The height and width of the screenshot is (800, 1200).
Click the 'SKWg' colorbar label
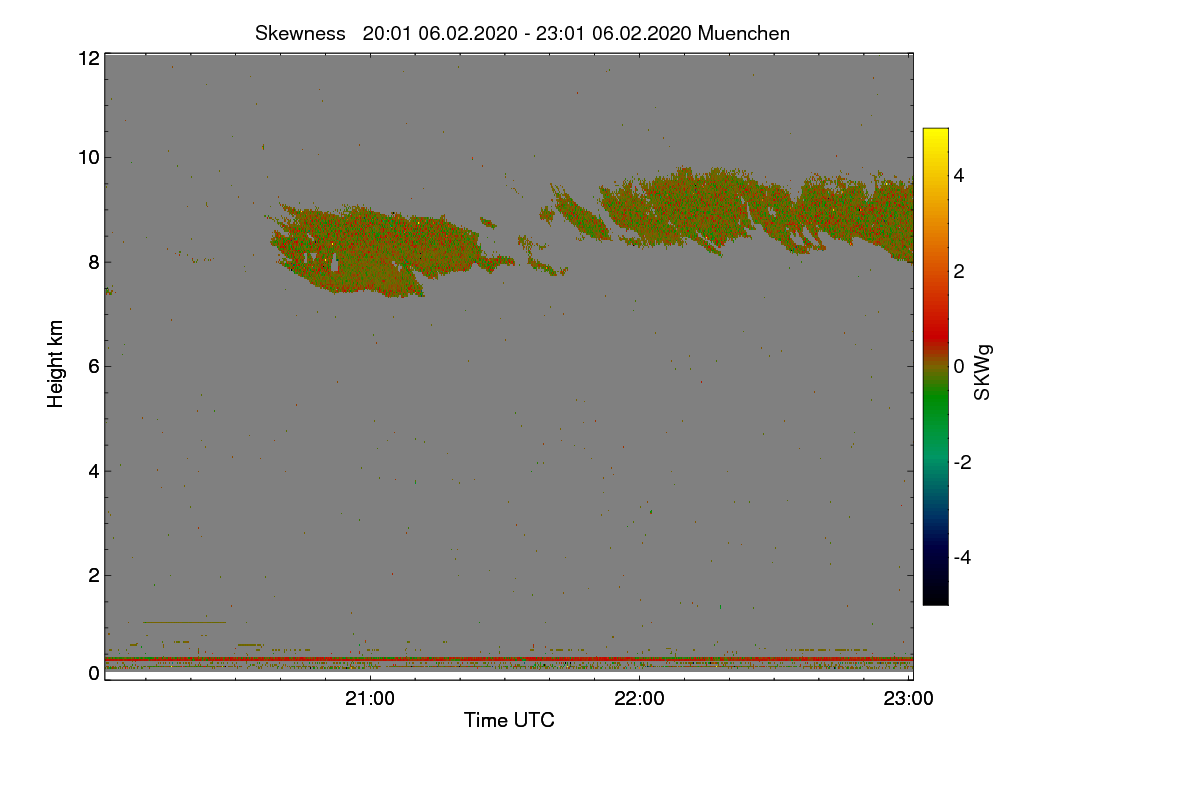click(983, 372)
